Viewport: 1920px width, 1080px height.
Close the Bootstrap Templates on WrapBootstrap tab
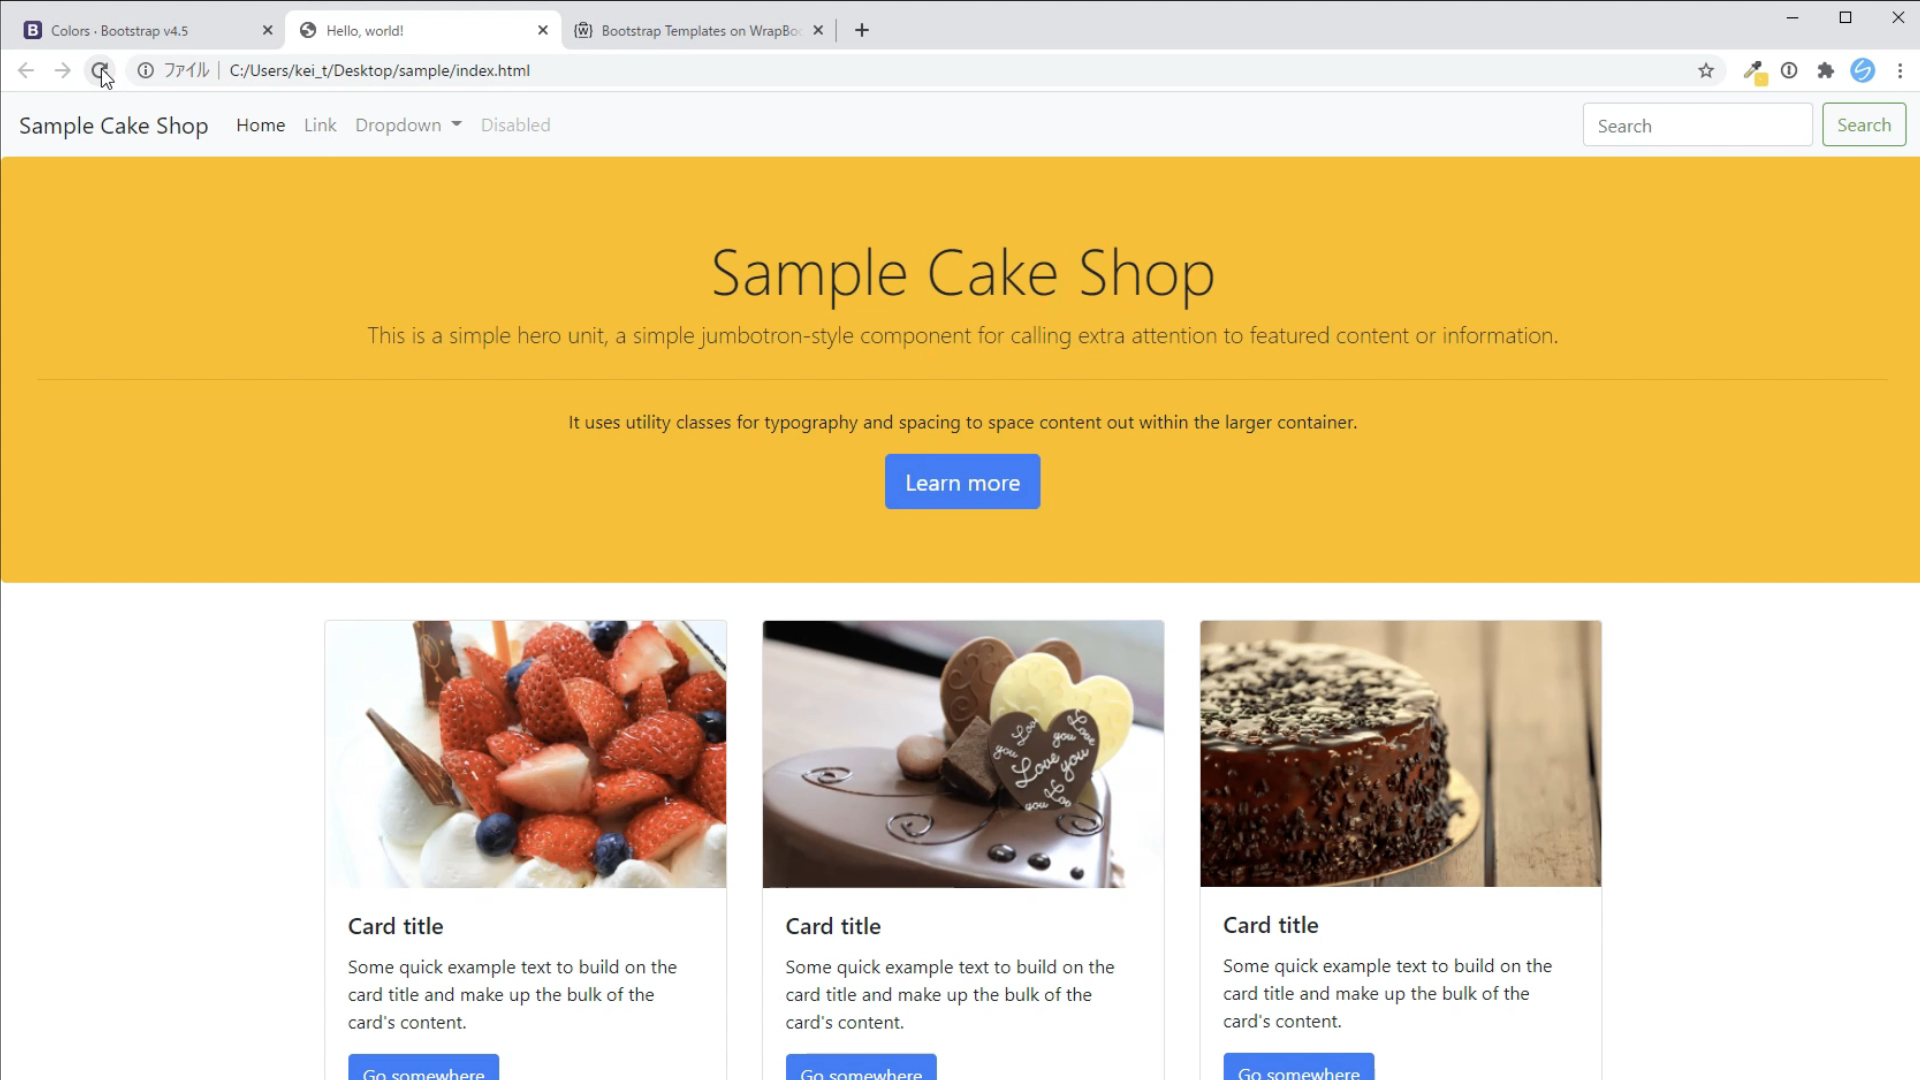pos(818,30)
